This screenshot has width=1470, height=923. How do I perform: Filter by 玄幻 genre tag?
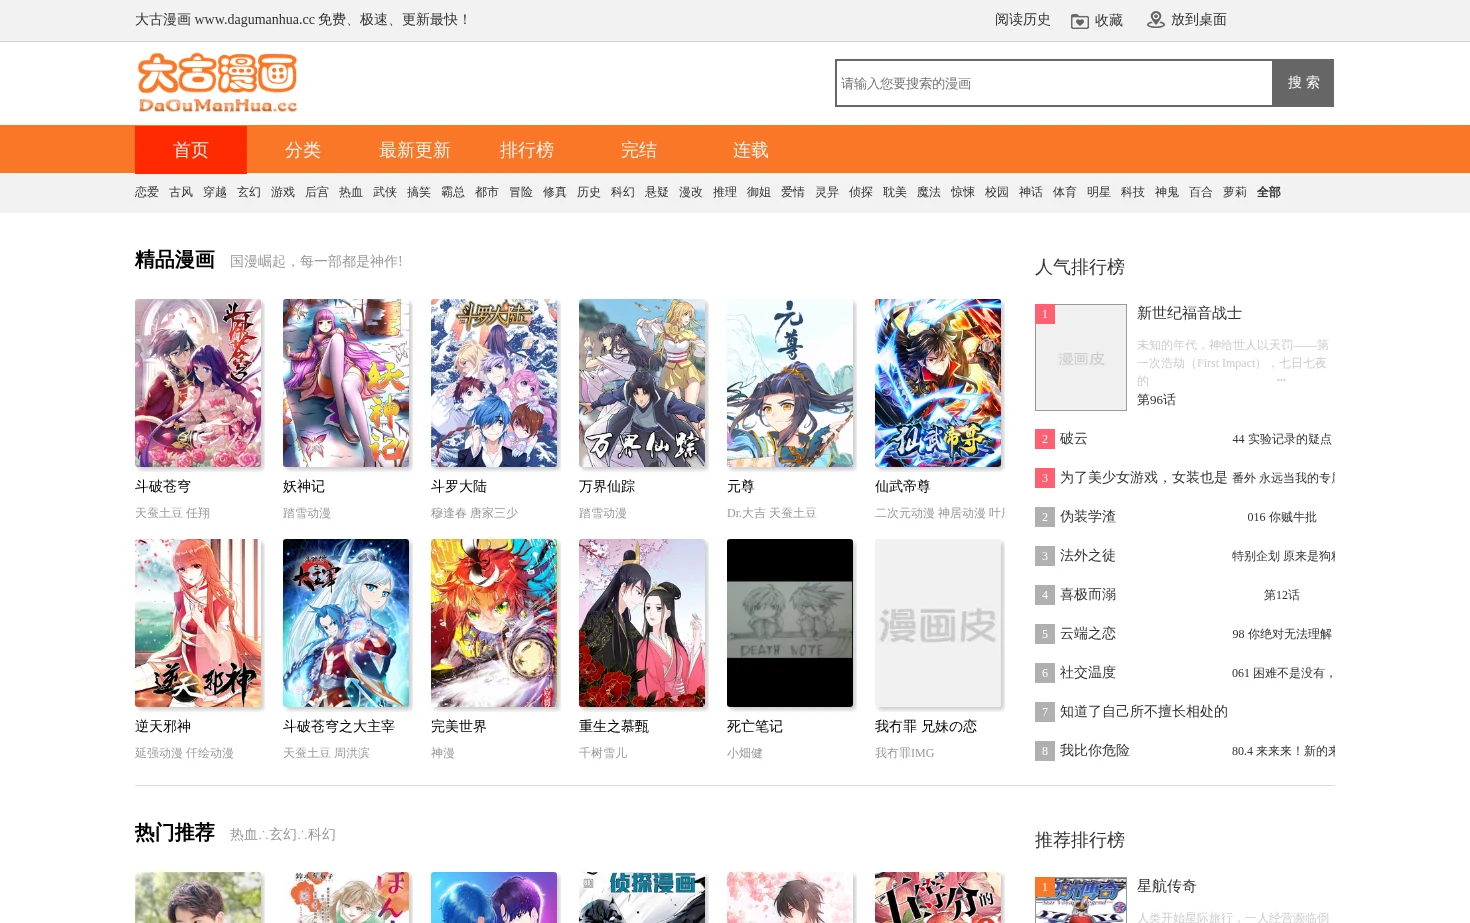[x=249, y=192]
